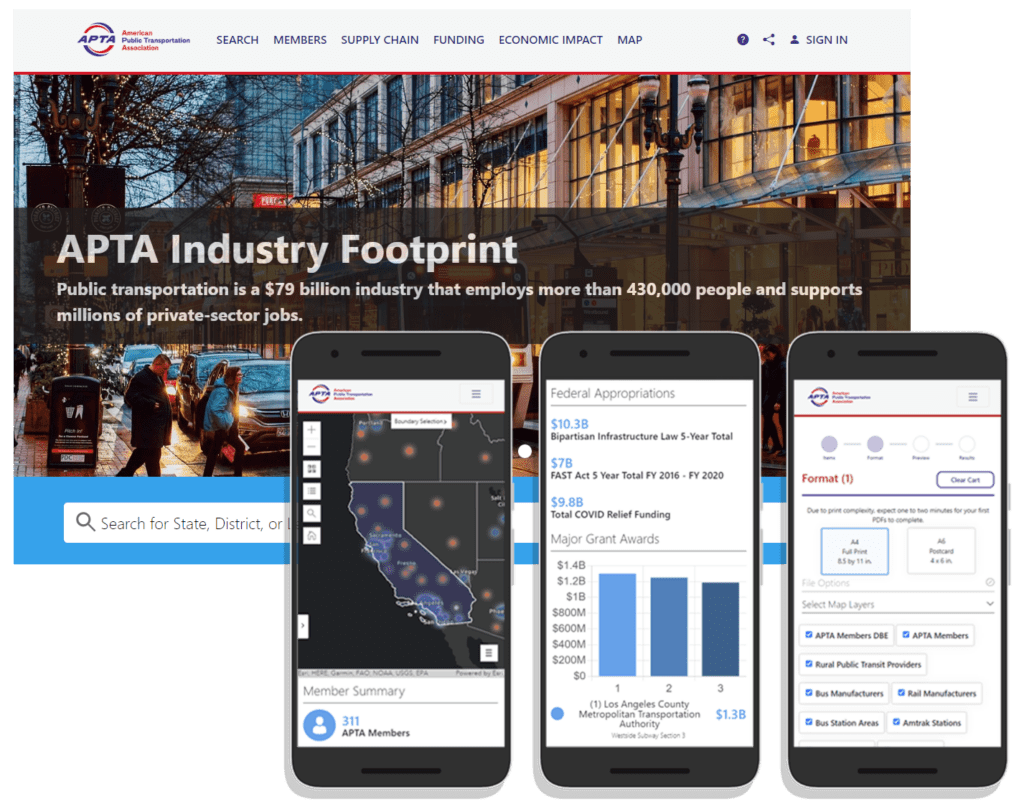Click the map search magnifier icon
Viewport: 1024px width, 802px height.
pyautogui.click(x=311, y=513)
